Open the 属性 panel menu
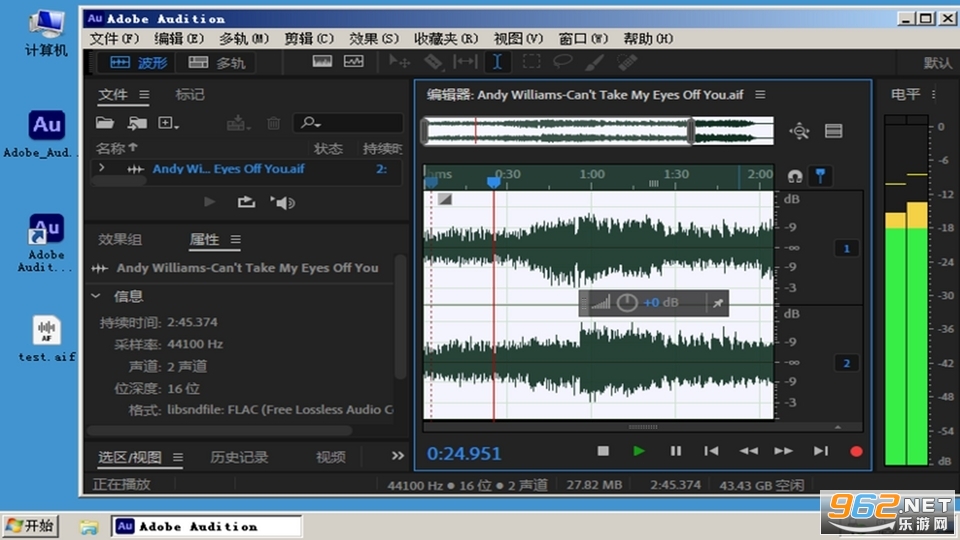 click(236, 239)
